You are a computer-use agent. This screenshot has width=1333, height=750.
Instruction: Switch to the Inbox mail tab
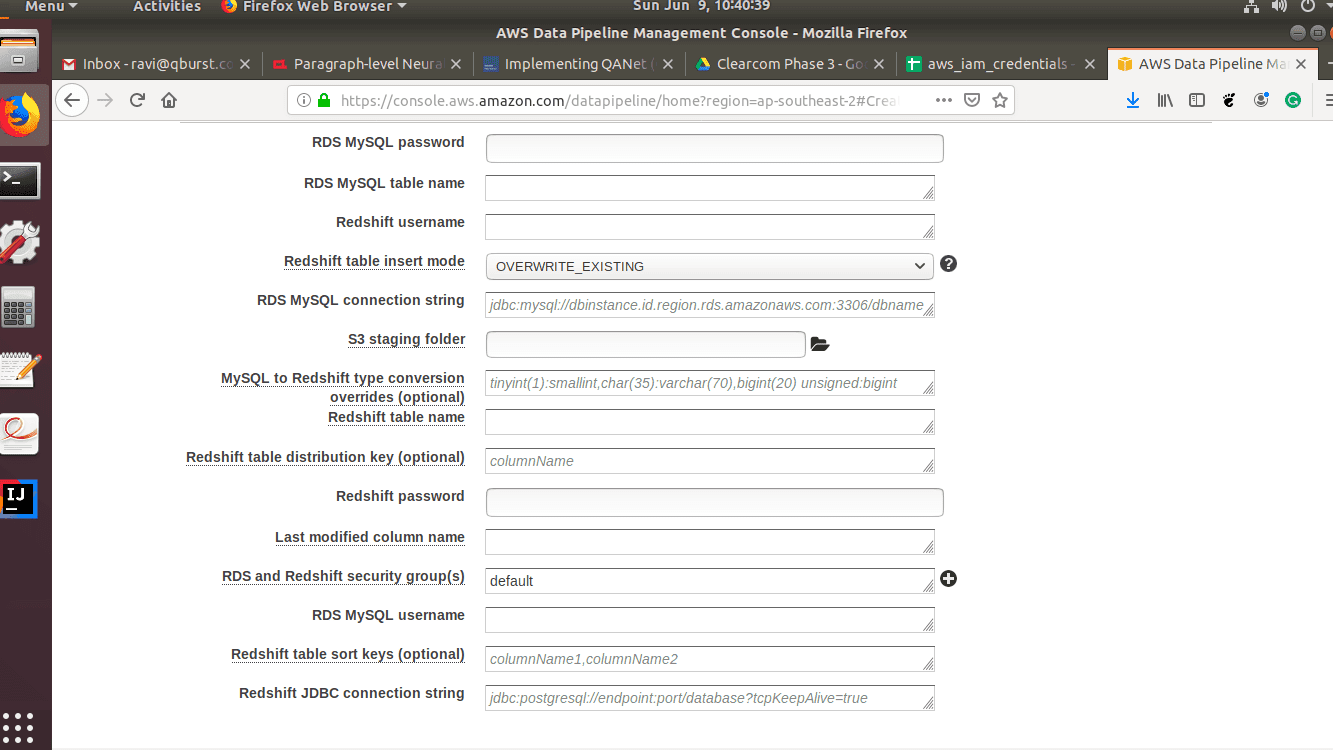click(157, 64)
